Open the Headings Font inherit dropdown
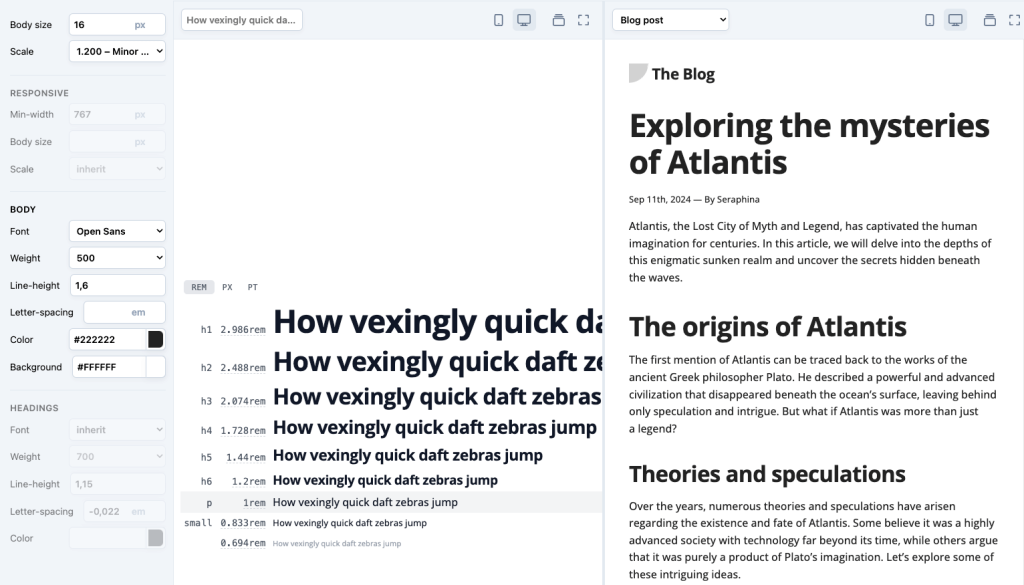Screen dimensions: 1024x585 pos(117,430)
